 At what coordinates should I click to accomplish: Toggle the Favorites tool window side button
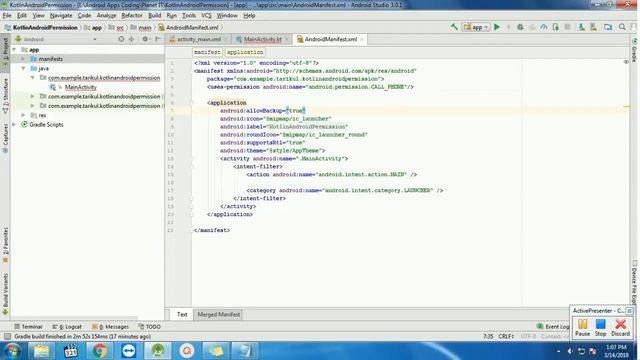pos(5,245)
